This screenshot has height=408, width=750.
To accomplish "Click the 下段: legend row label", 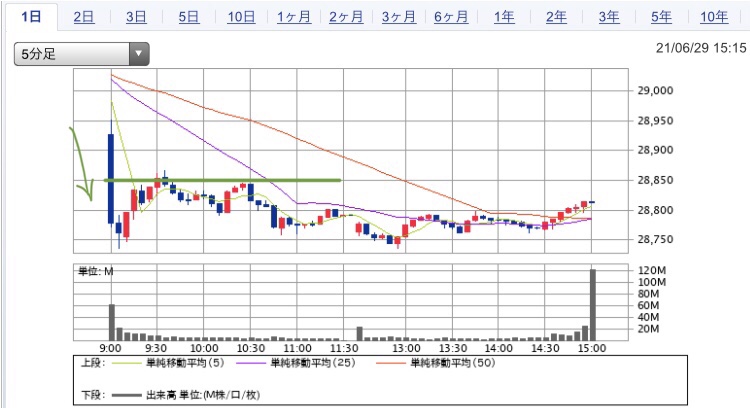I will pyautogui.click(x=93, y=395).
